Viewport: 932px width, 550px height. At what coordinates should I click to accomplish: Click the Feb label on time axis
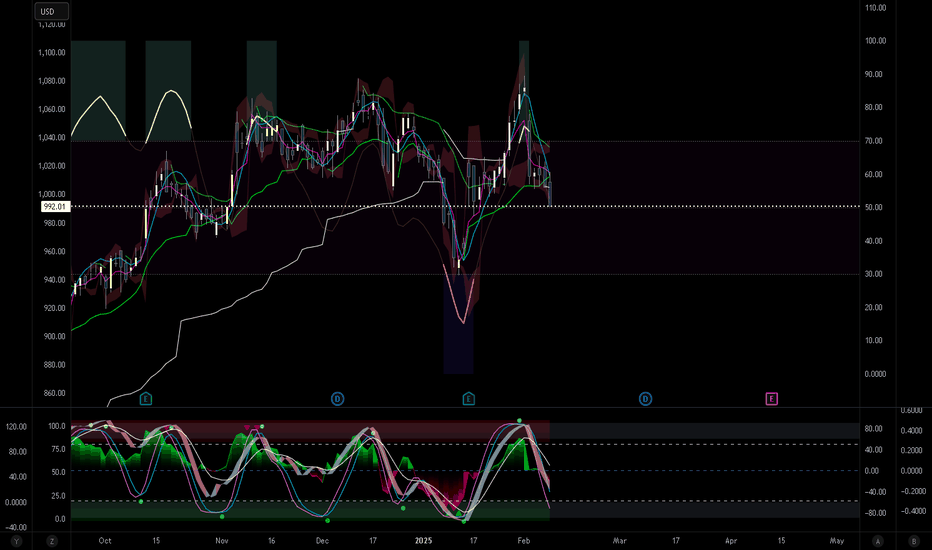pos(524,540)
